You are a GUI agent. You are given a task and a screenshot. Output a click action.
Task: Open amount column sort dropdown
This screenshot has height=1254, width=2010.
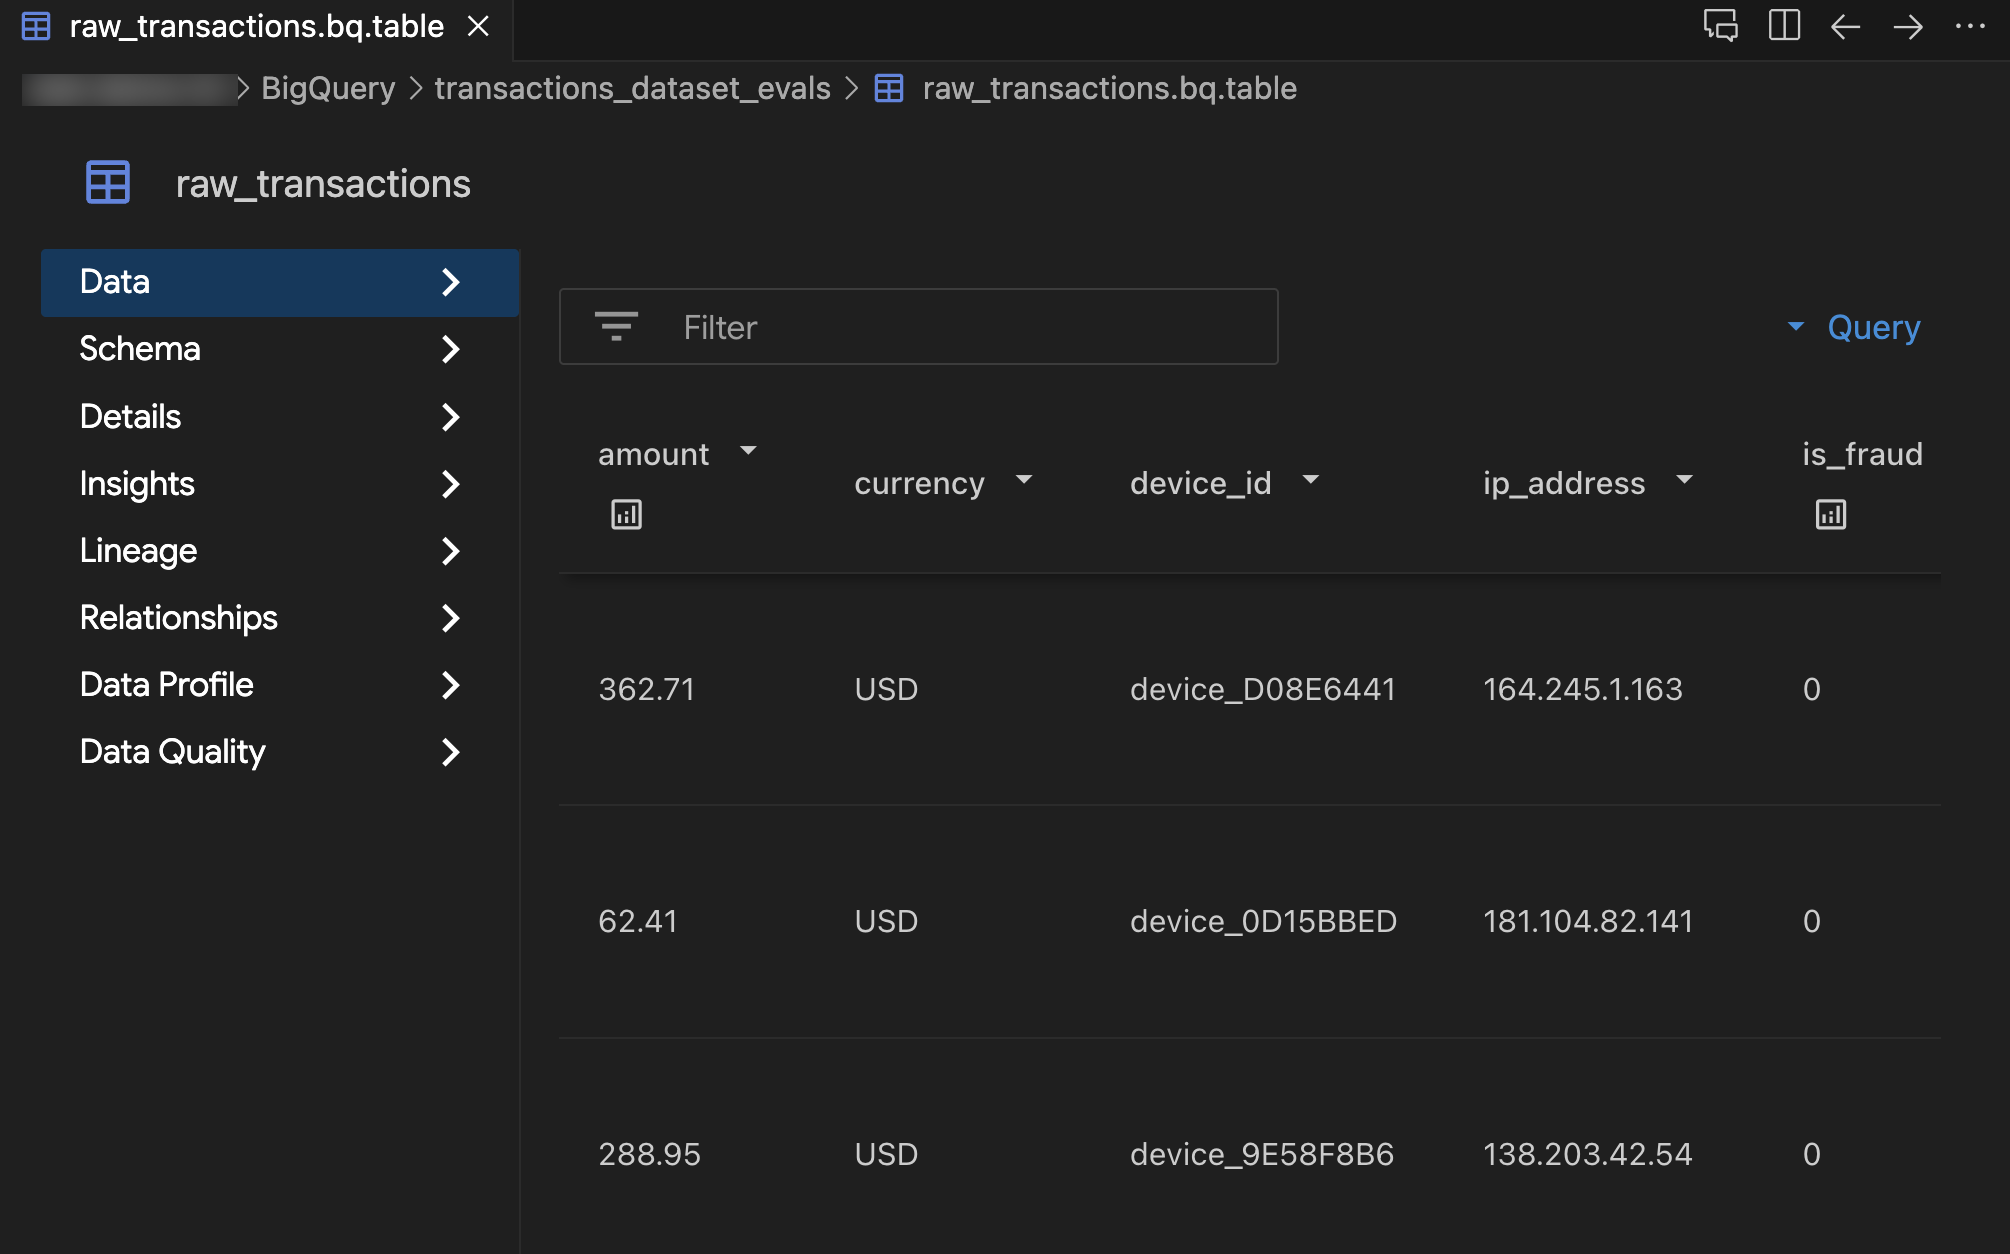tap(748, 451)
